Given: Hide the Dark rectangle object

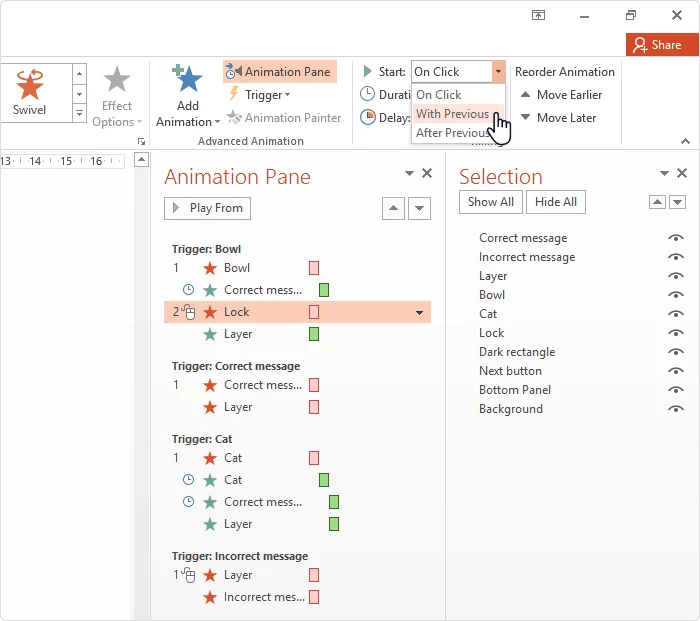Looking at the screenshot, I should [x=676, y=352].
